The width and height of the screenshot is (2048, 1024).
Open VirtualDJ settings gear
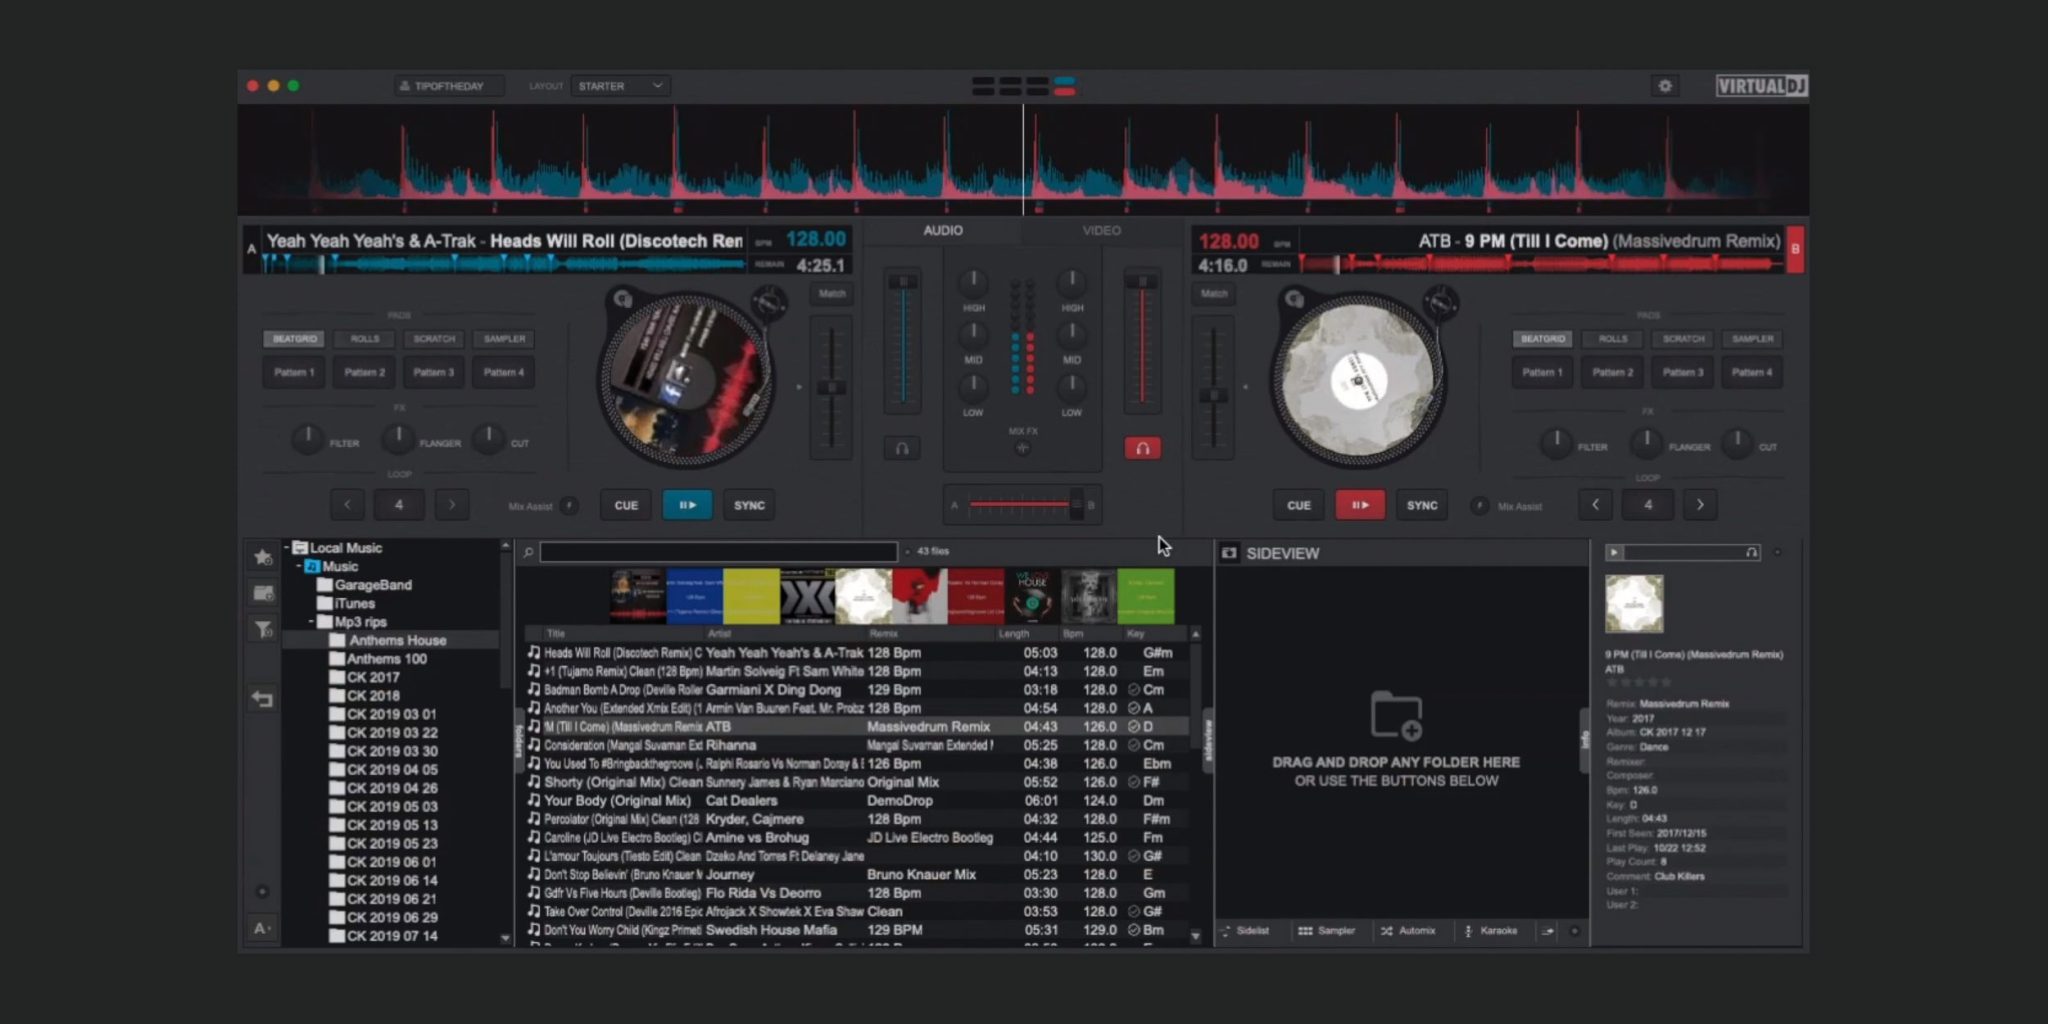tap(1665, 86)
